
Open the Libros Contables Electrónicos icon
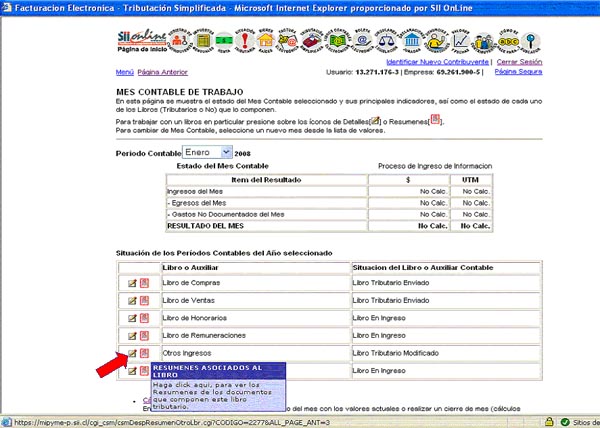pos(337,41)
